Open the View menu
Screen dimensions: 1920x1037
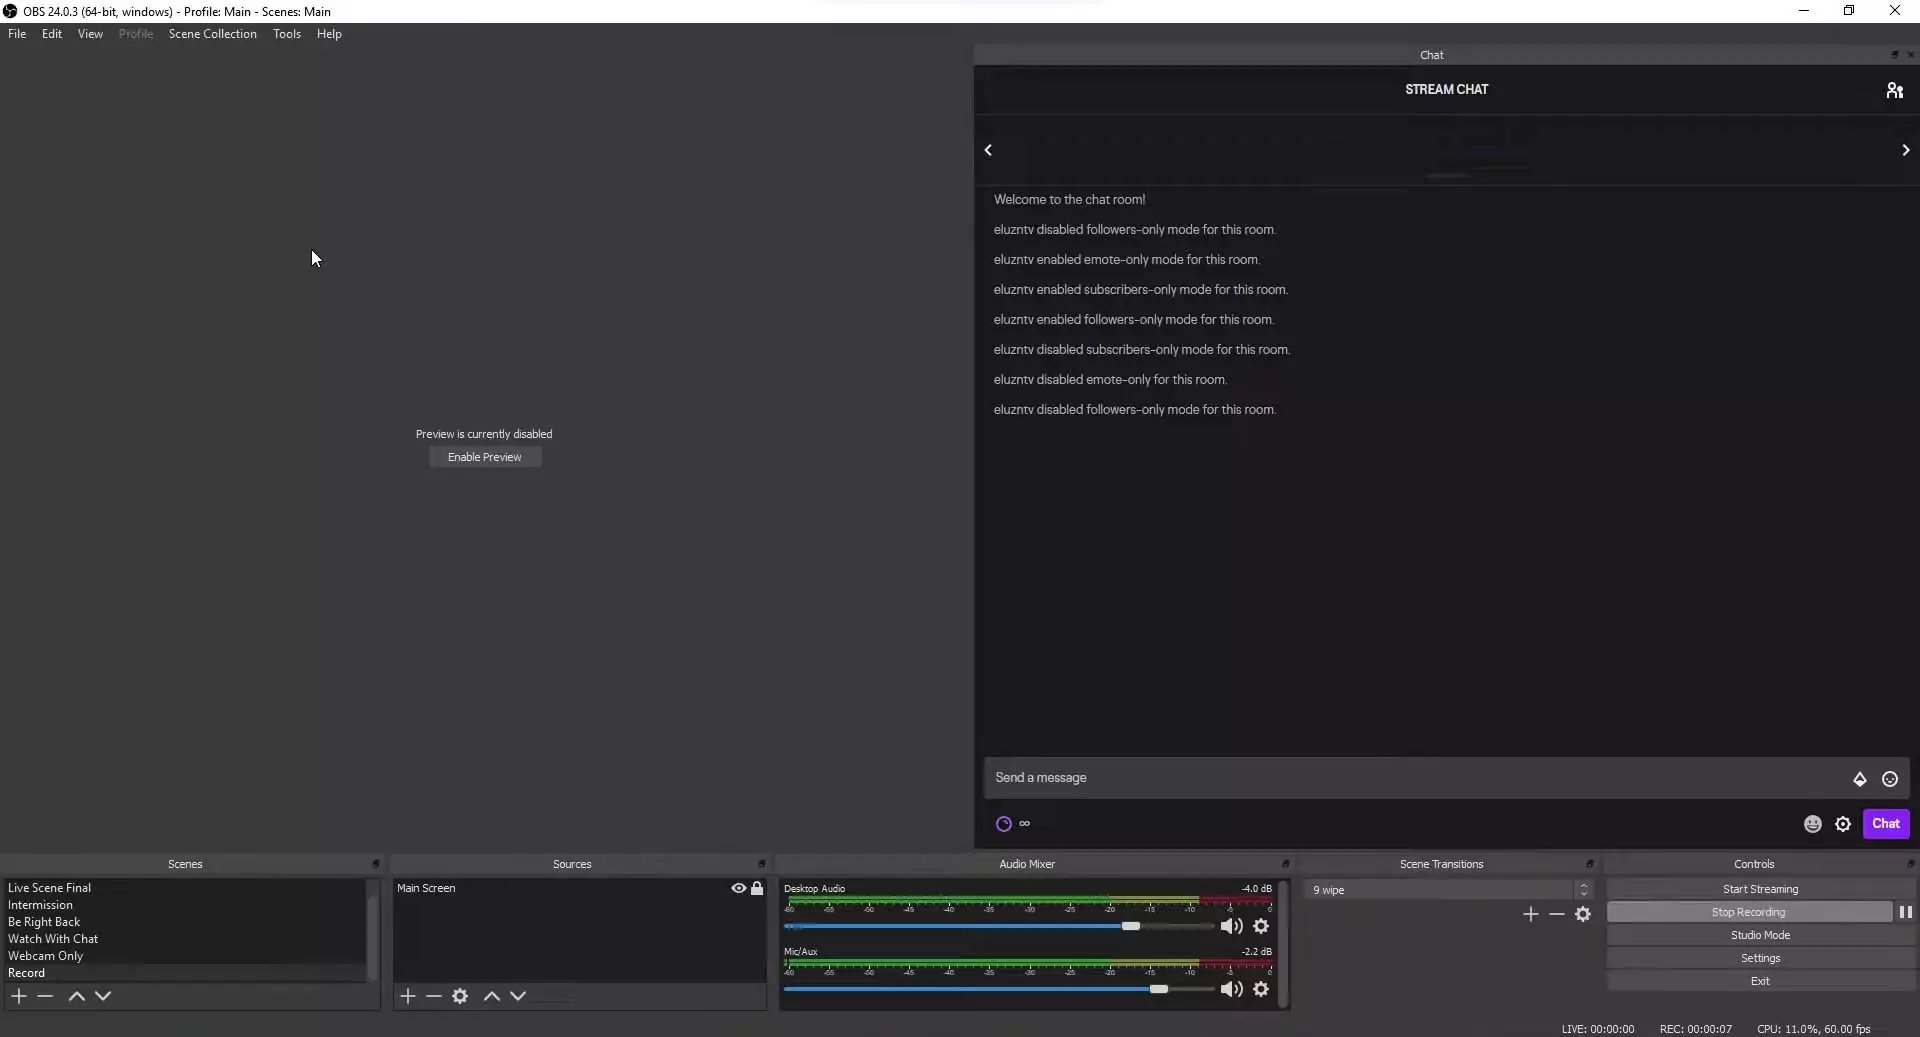90,34
